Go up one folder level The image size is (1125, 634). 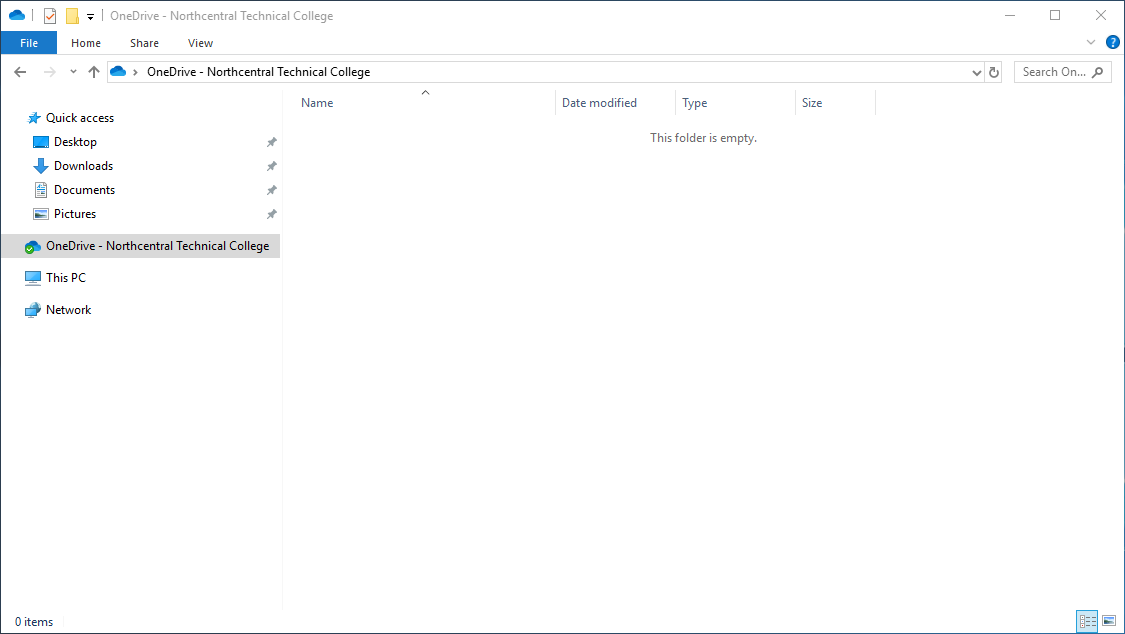(94, 72)
